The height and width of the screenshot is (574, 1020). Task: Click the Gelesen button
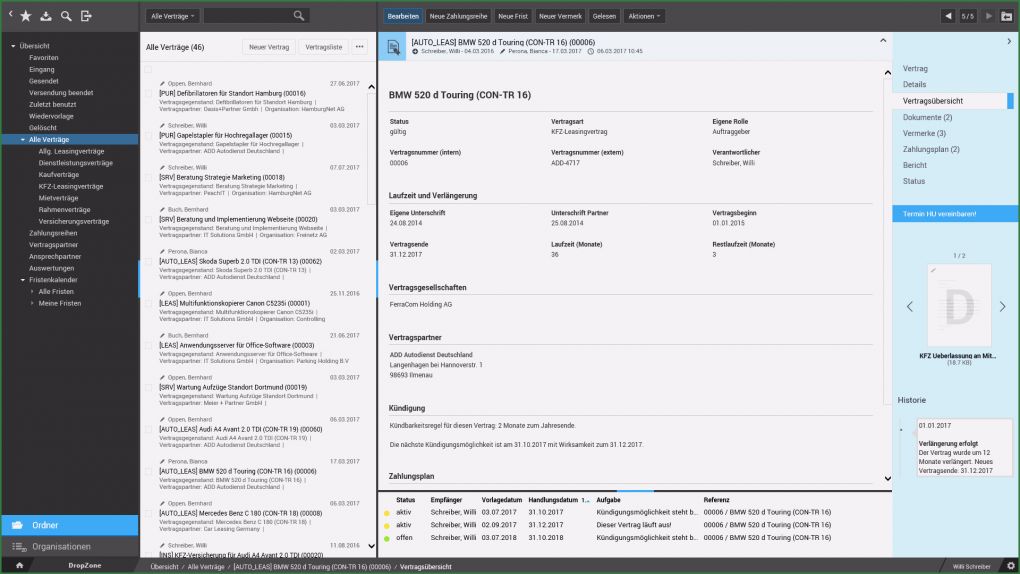[x=604, y=16]
